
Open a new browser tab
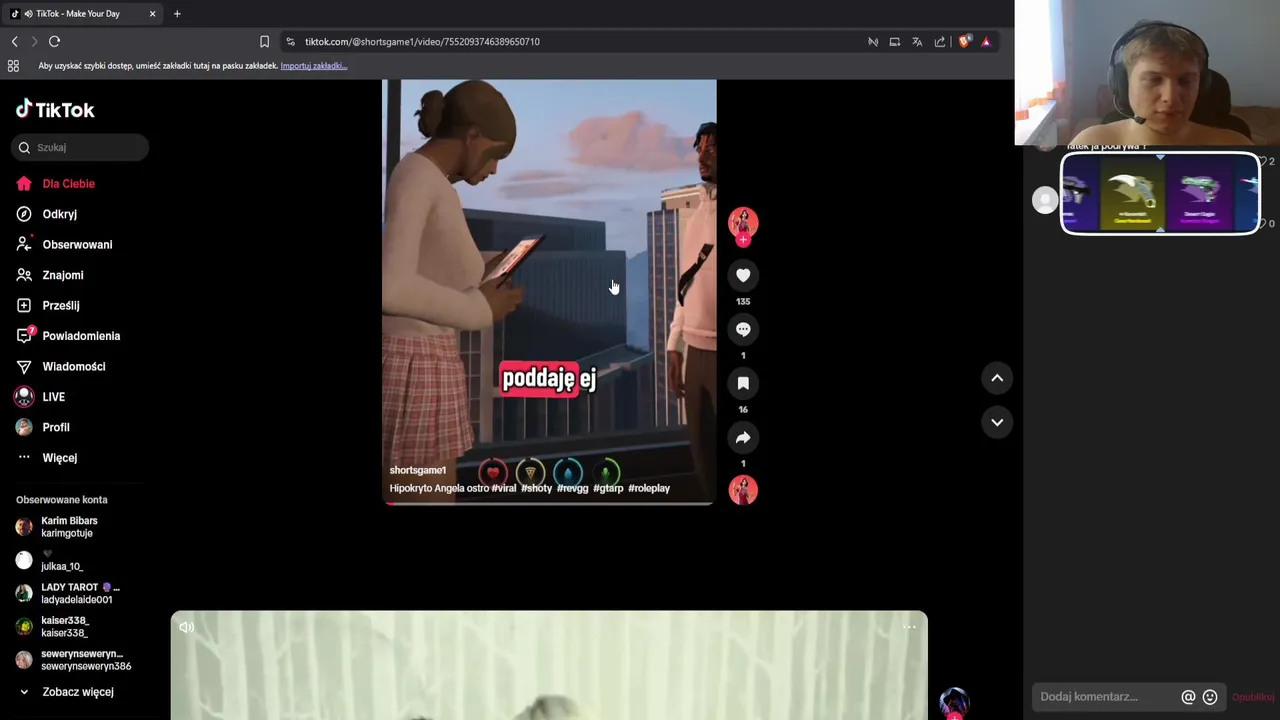177,14
